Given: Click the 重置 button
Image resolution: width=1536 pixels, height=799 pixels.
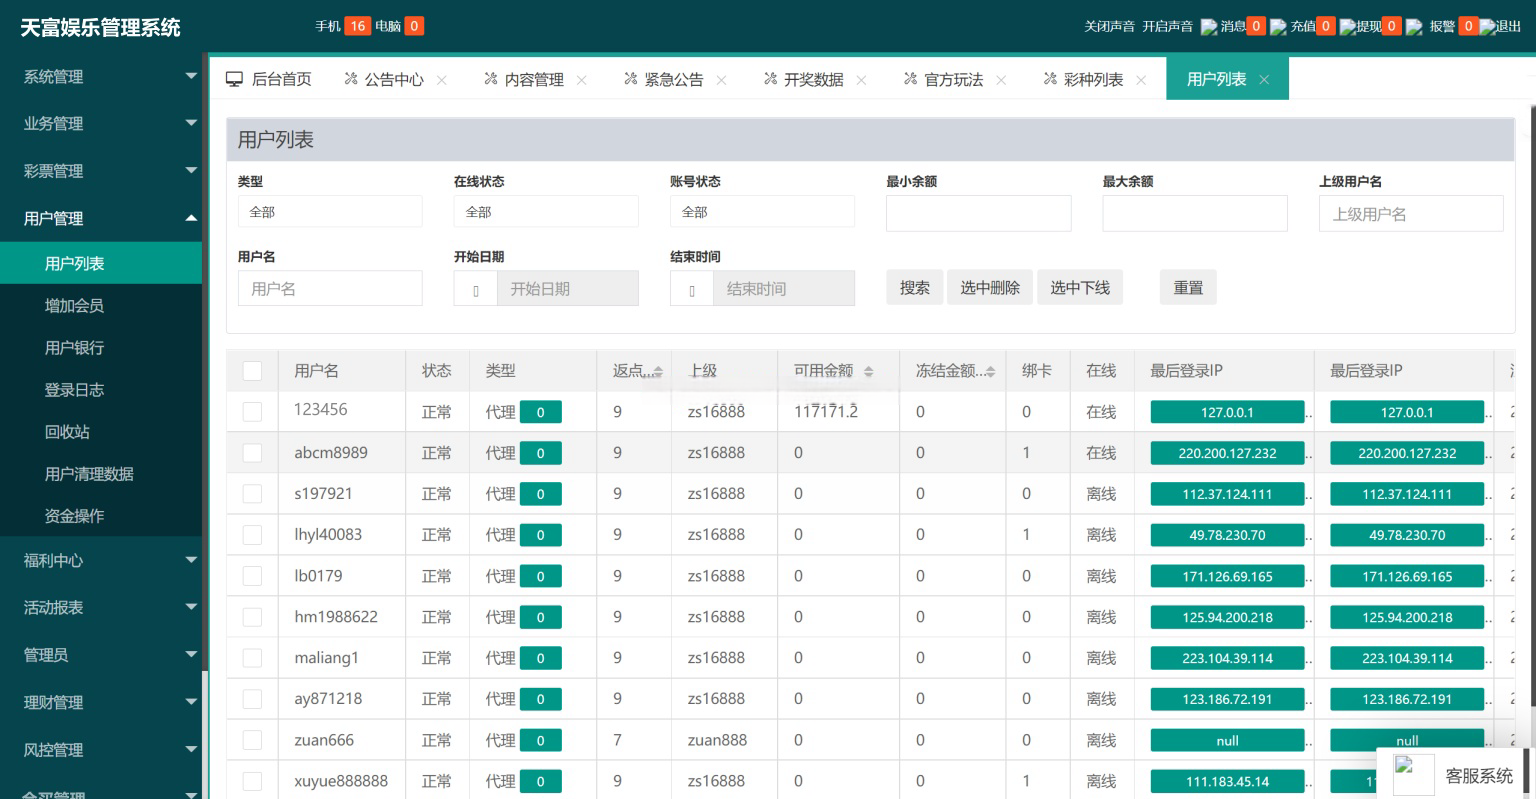Looking at the screenshot, I should tap(1188, 288).
